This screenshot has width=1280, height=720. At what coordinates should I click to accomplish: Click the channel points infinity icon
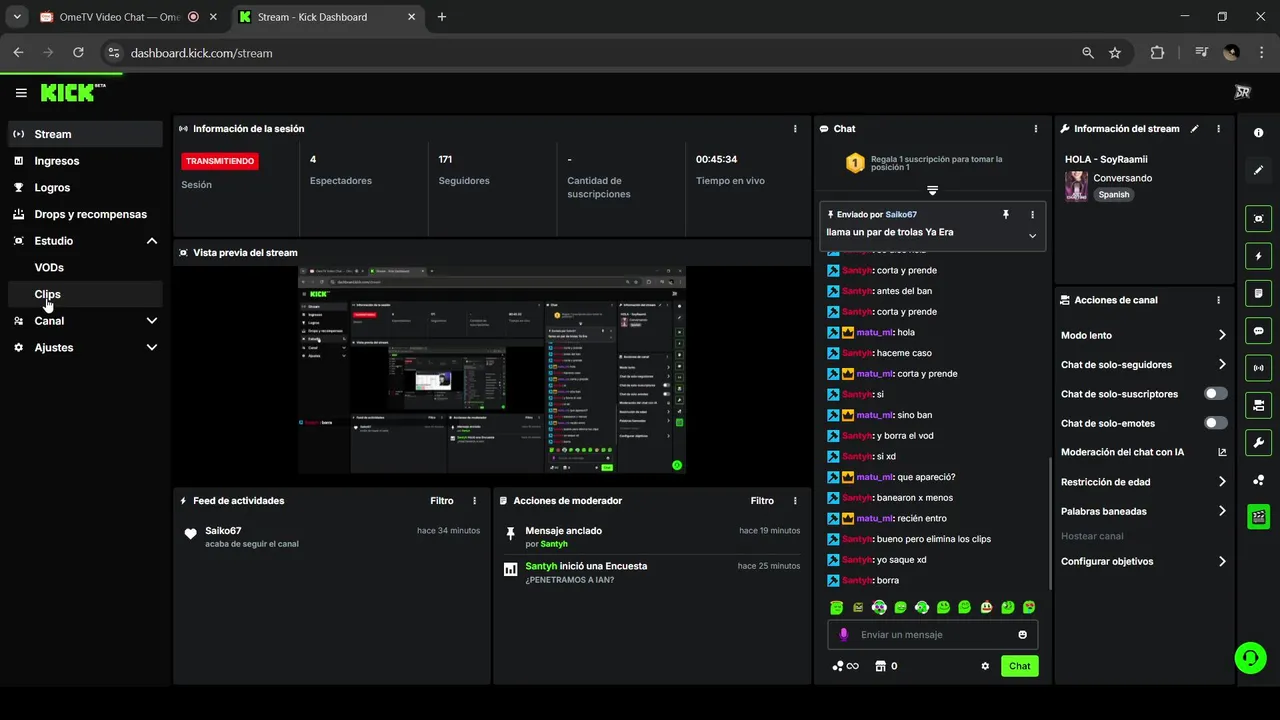click(845, 666)
